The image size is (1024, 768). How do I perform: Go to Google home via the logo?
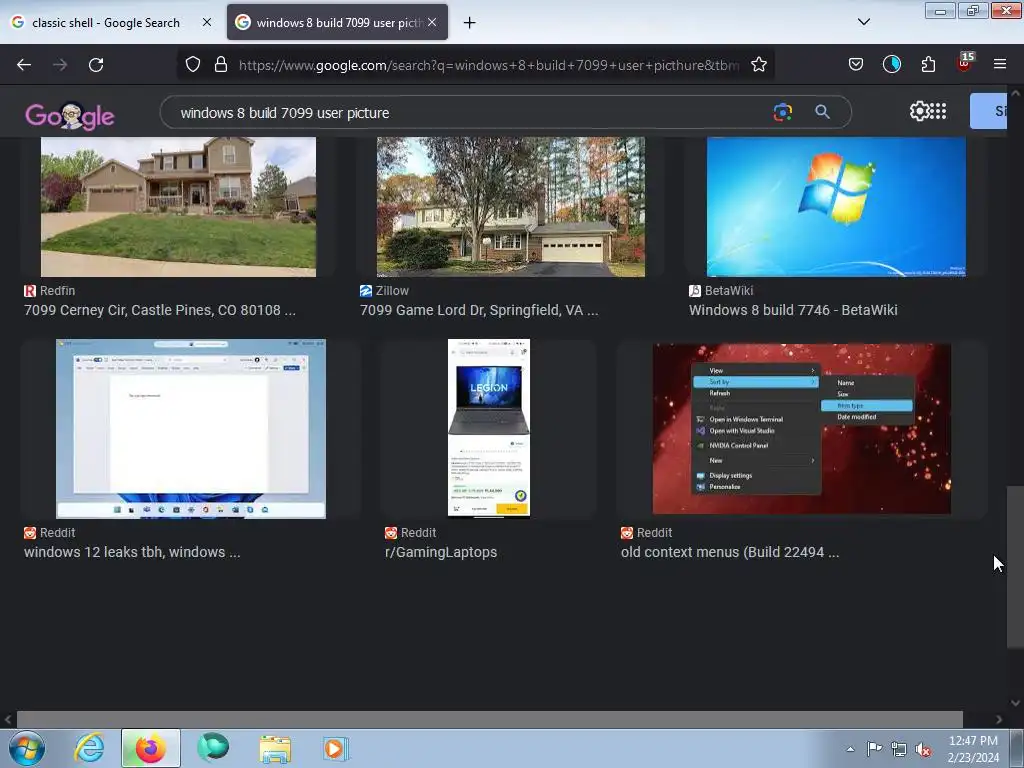[x=70, y=116]
